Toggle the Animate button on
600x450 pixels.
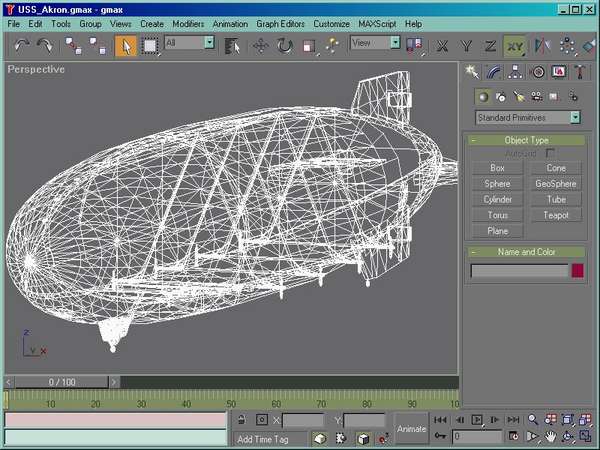click(411, 428)
